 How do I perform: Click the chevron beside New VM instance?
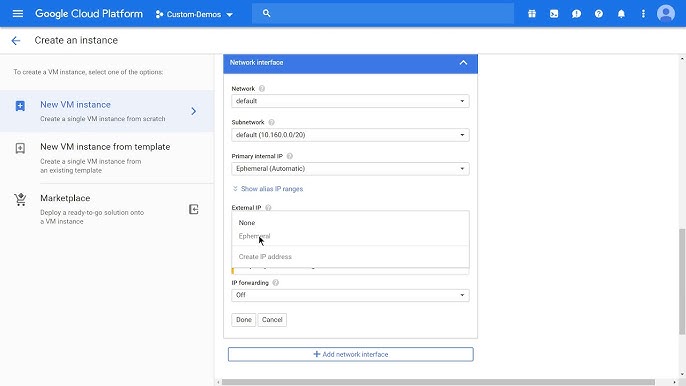tap(194, 111)
